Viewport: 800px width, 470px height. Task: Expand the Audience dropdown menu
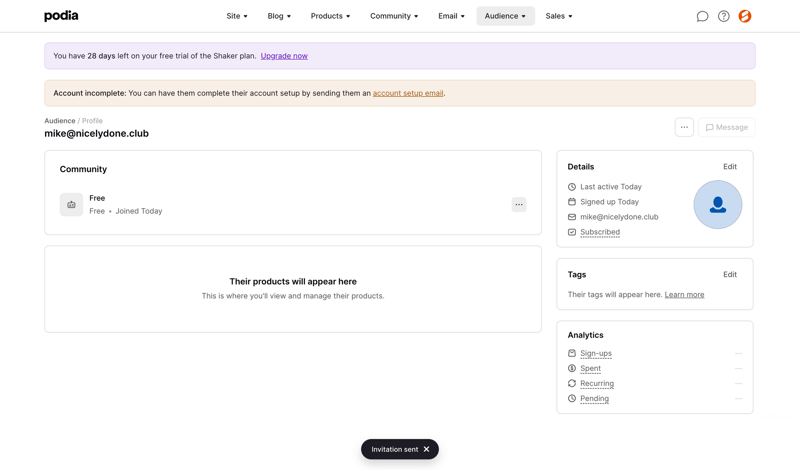click(x=505, y=16)
